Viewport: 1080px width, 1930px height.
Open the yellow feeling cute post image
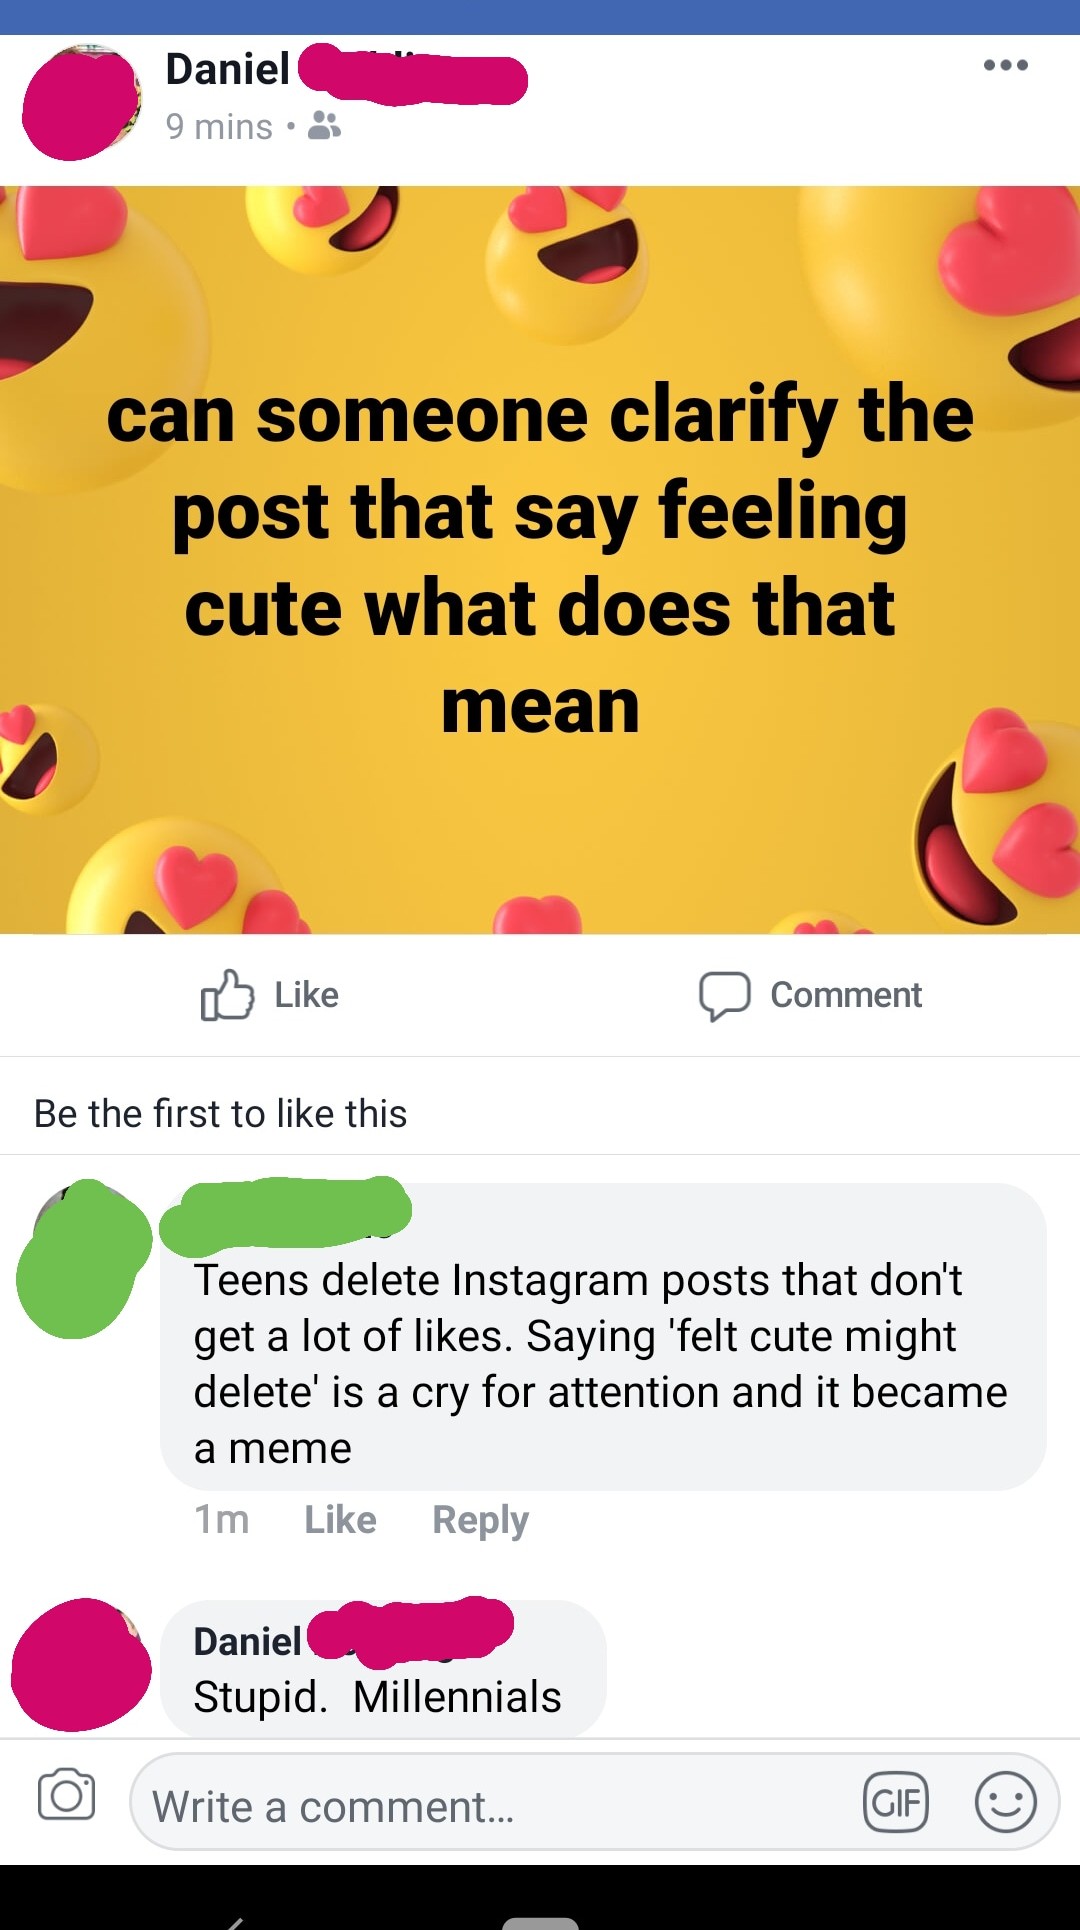(x=540, y=560)
